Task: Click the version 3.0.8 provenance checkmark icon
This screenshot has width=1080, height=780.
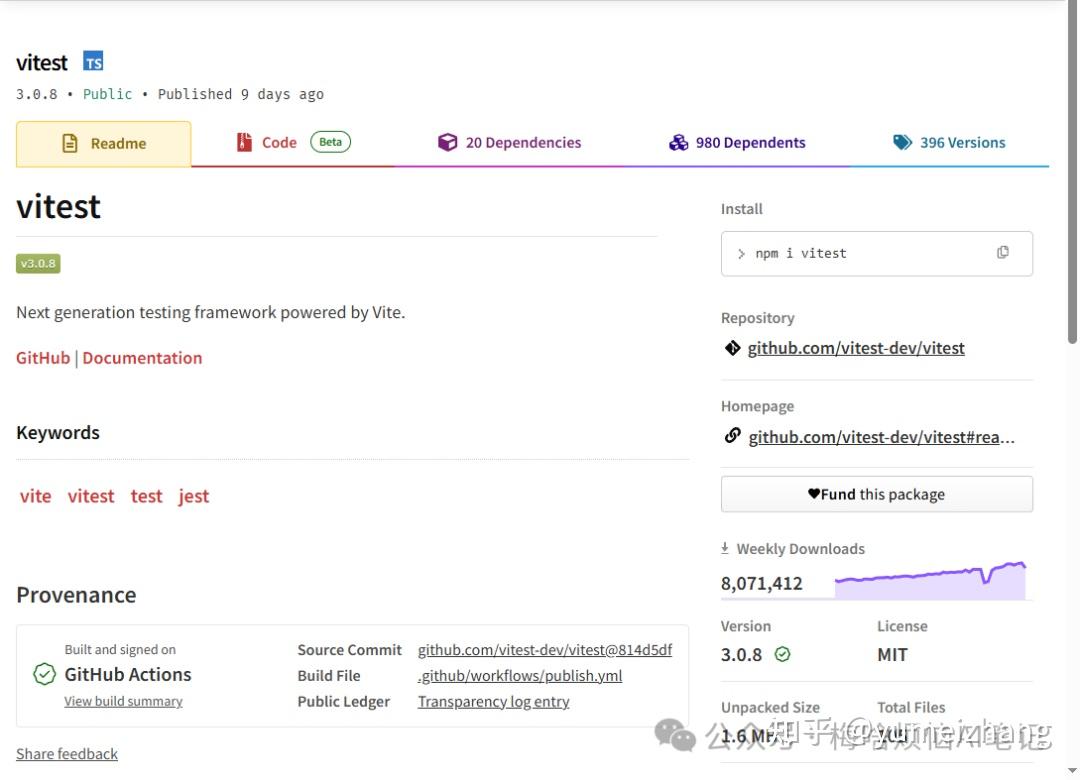Action: [782, 654]
